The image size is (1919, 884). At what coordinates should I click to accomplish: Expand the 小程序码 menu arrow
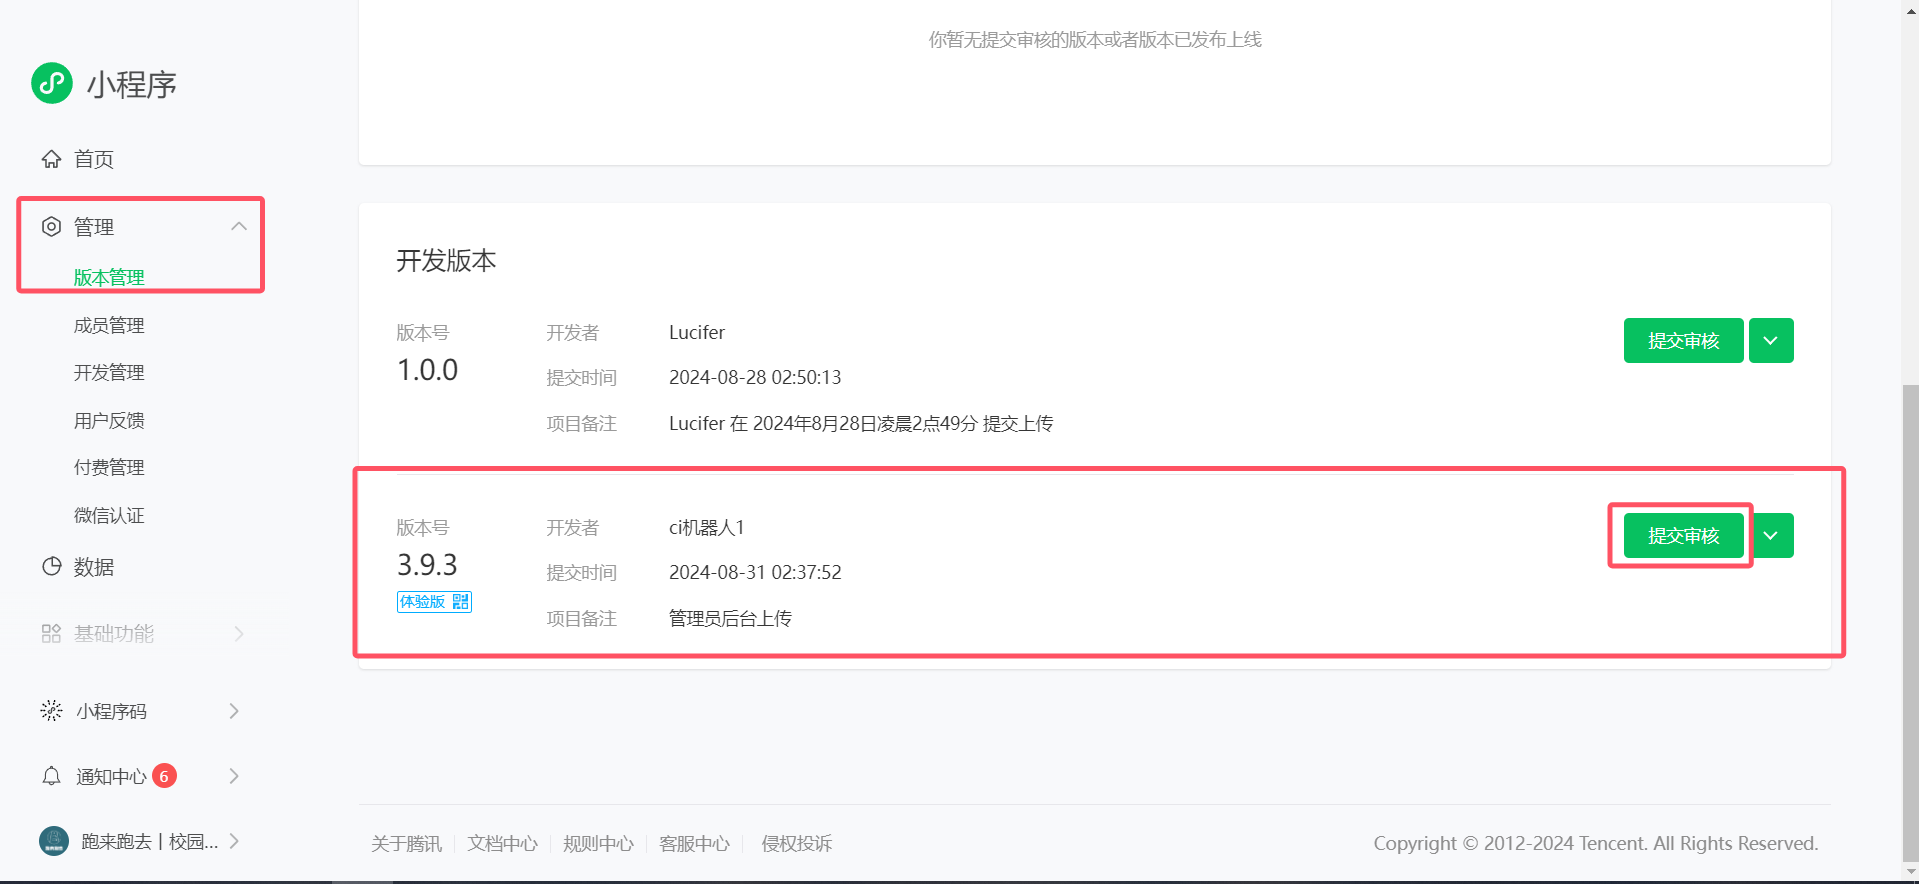(x=234, y=711)
